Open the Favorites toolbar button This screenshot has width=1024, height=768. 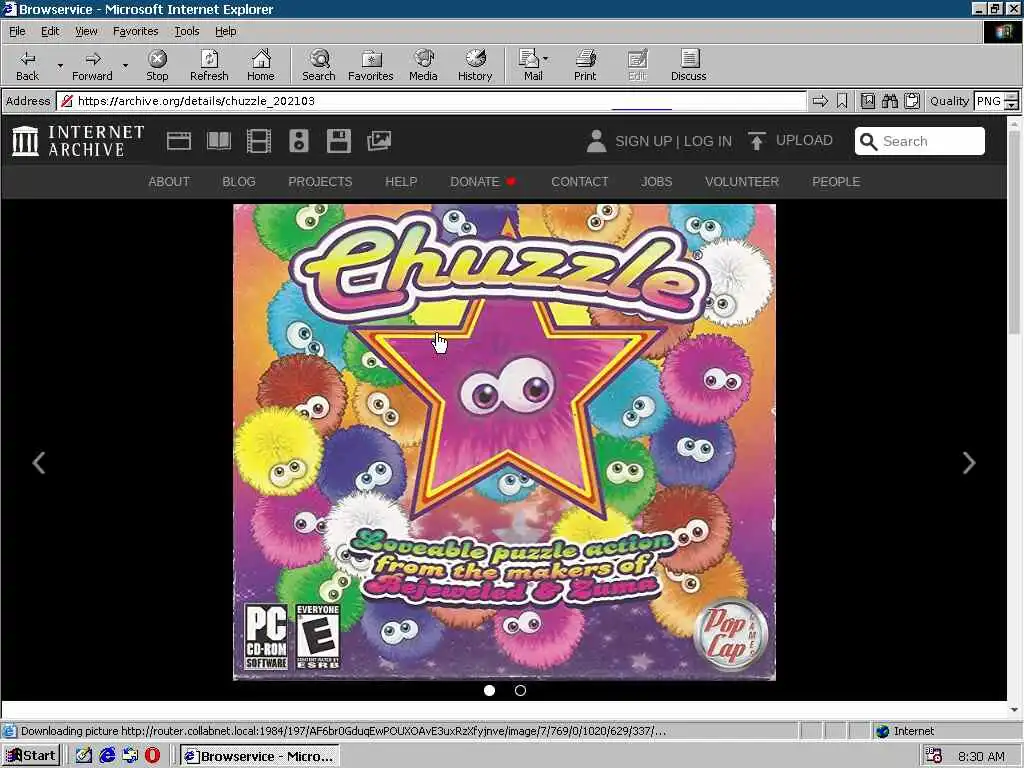(370, 65)
